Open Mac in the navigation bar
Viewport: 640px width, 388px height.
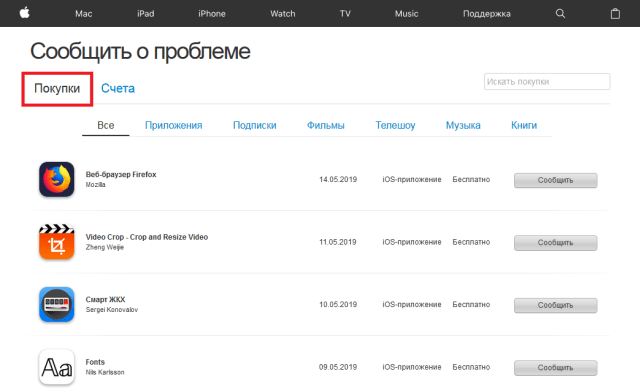pos(84,14)
